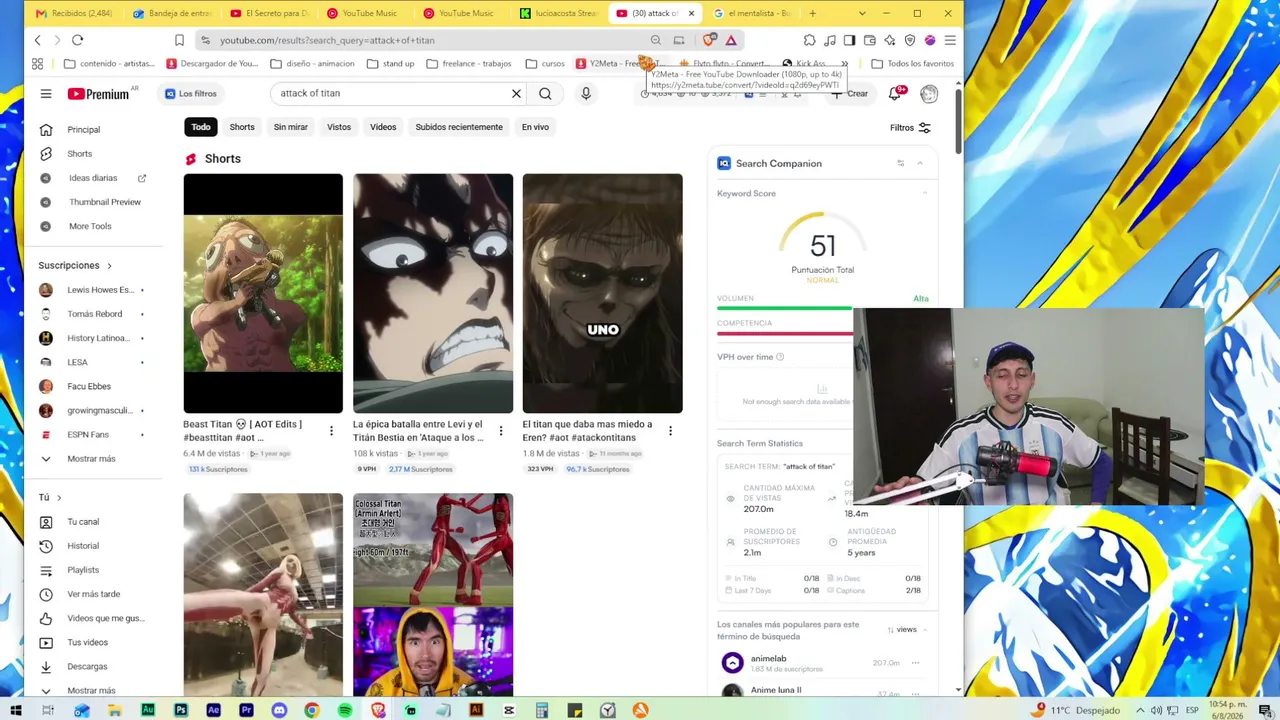This screenshot has width=1280, height=720.
Task: Change the views sort dropdown
Action: pyautogui.click(x=906, y=630)
